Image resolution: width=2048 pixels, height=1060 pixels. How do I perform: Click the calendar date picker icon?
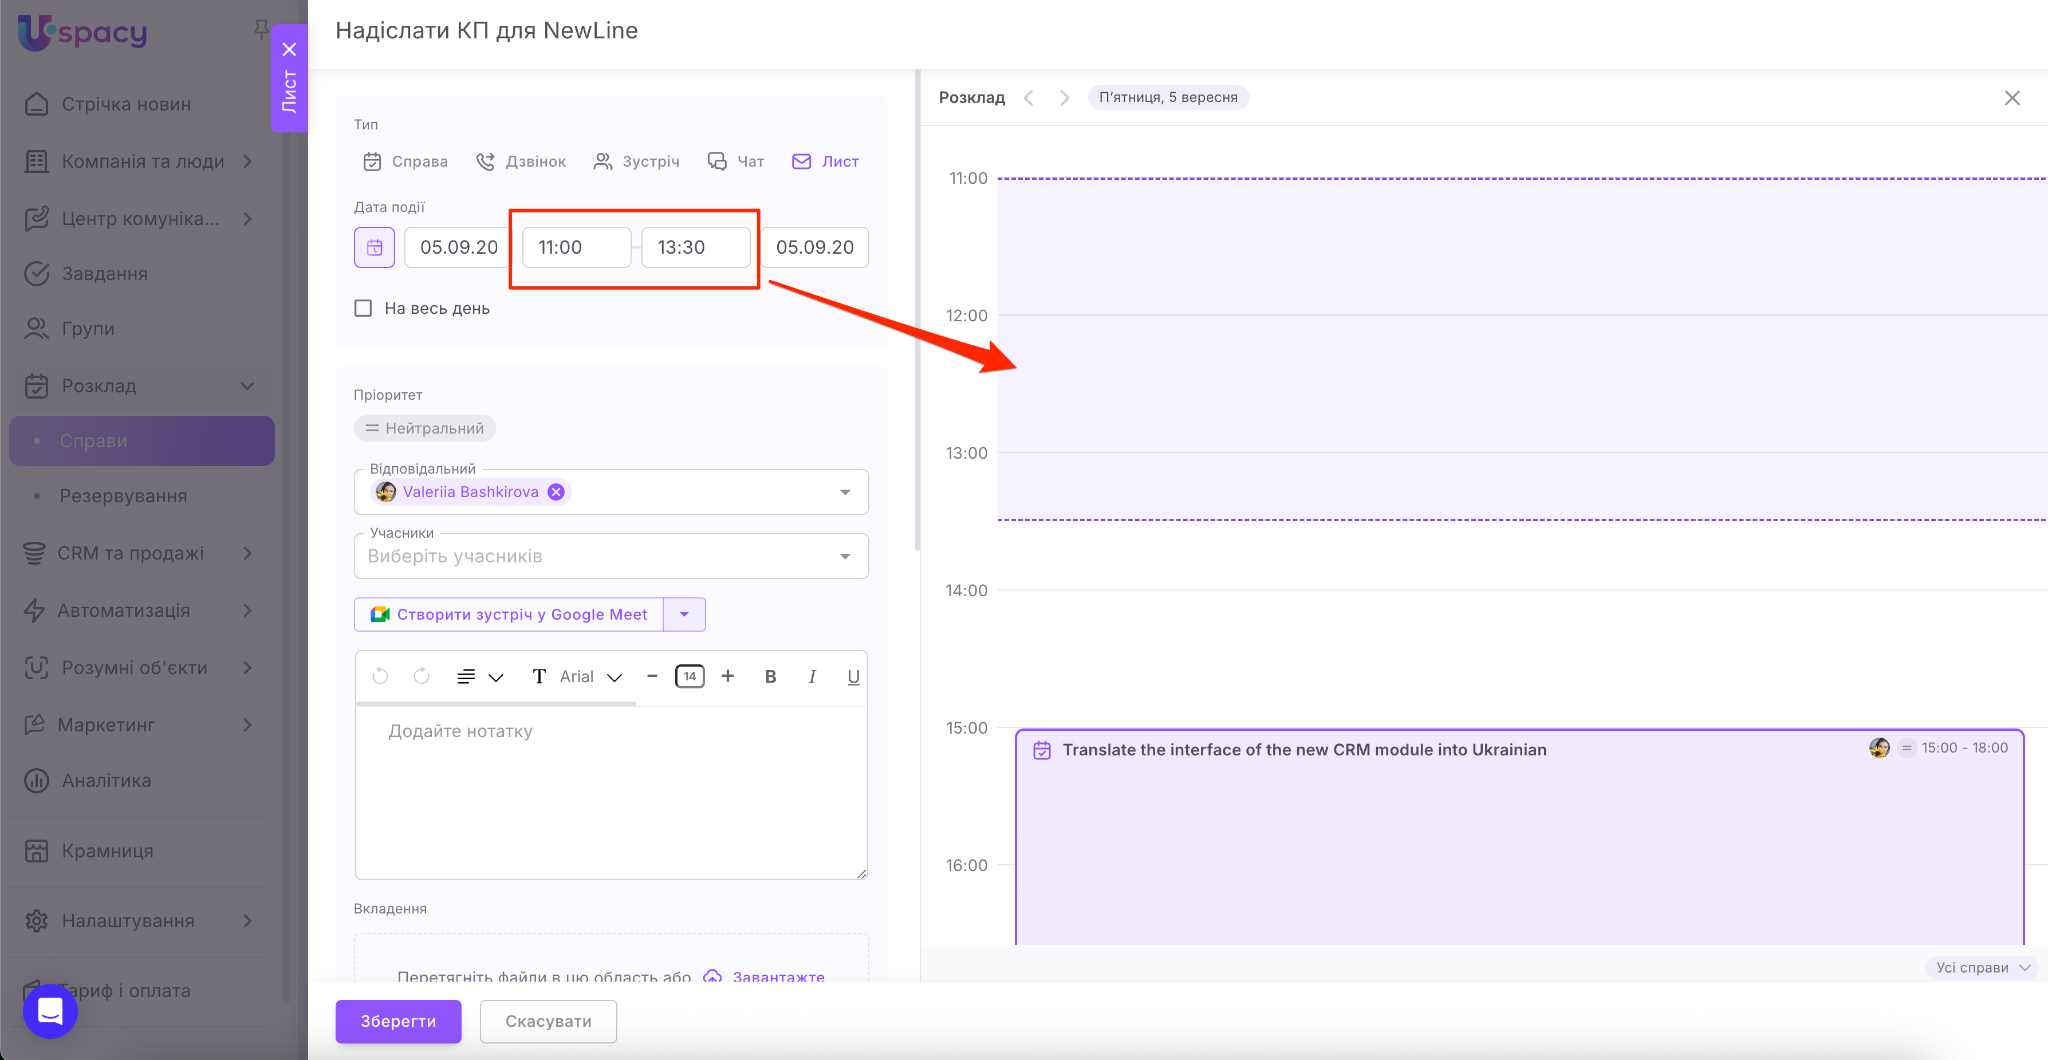coord(374,247)
